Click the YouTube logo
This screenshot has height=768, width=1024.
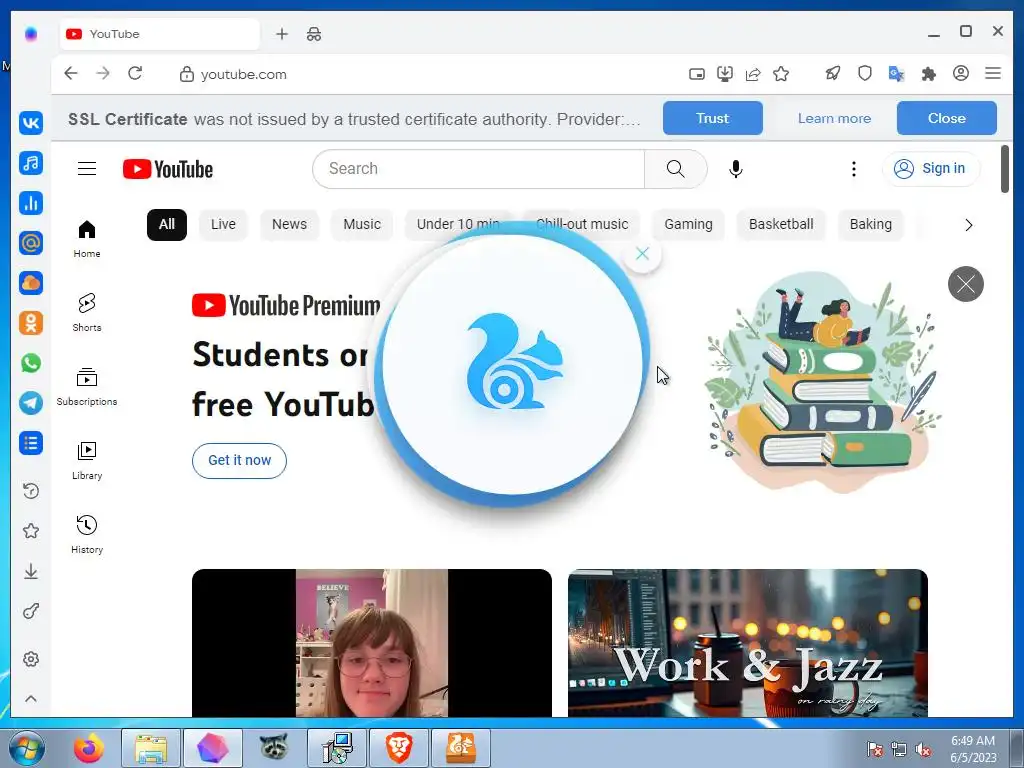[168, 169]
